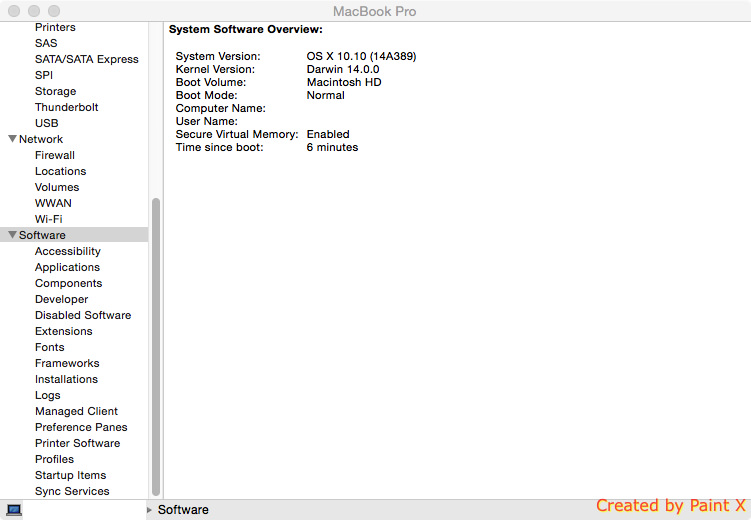
Task: Open Printer Software entry
Action: coord(77,443)
